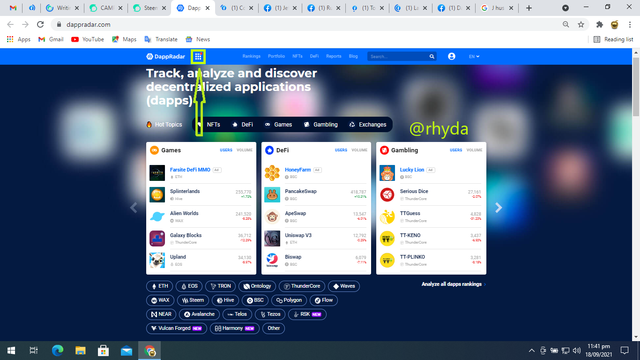This screenshot has height=360, width=640.
Task: Open NFTs in top navigation
Action: 298,56
